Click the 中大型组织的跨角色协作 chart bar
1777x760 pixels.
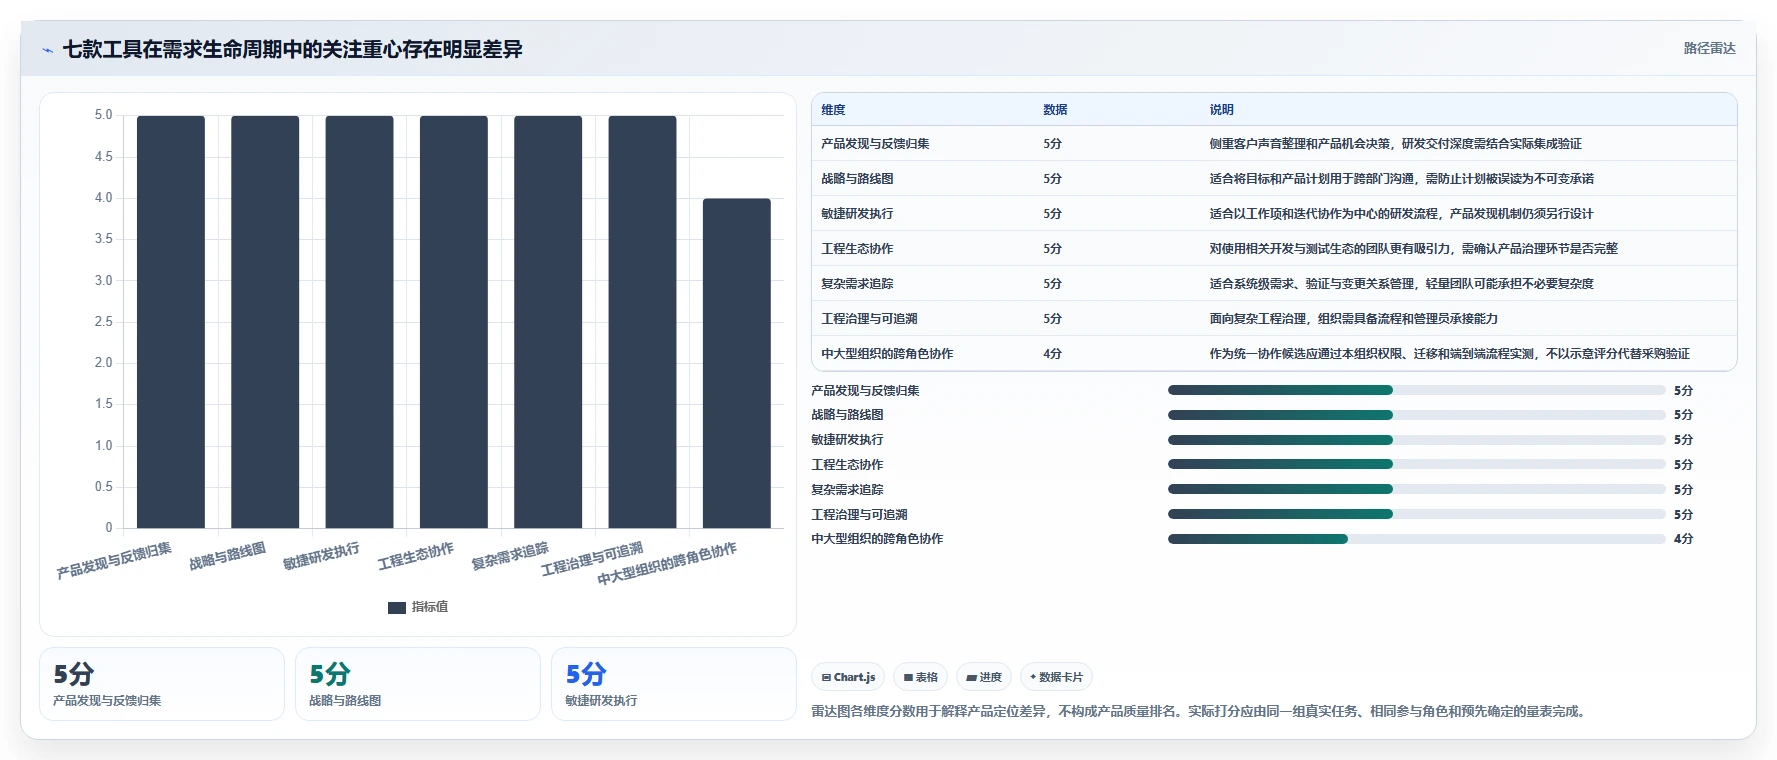(x=737, y=363)
